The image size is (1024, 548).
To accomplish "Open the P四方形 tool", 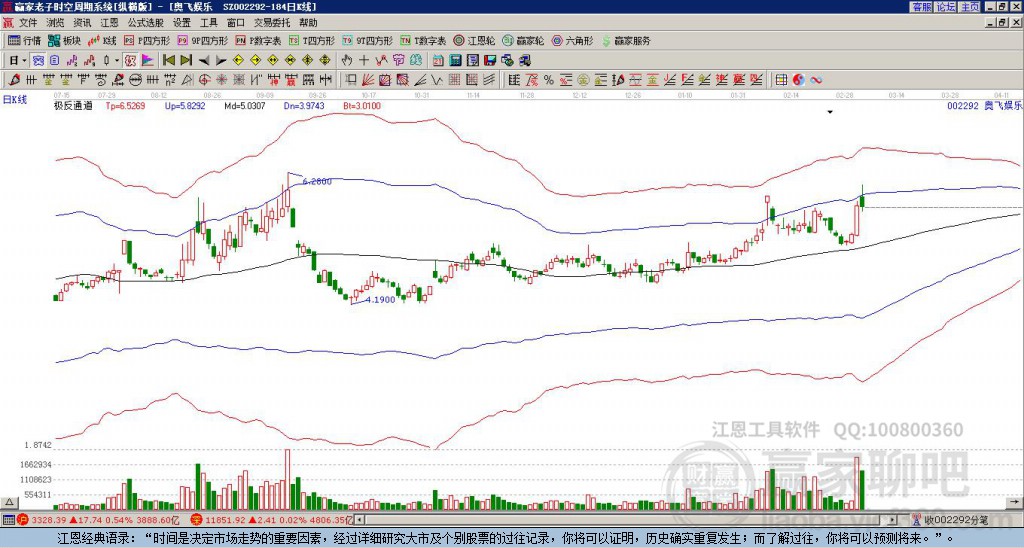I will (x=147, y=40).
